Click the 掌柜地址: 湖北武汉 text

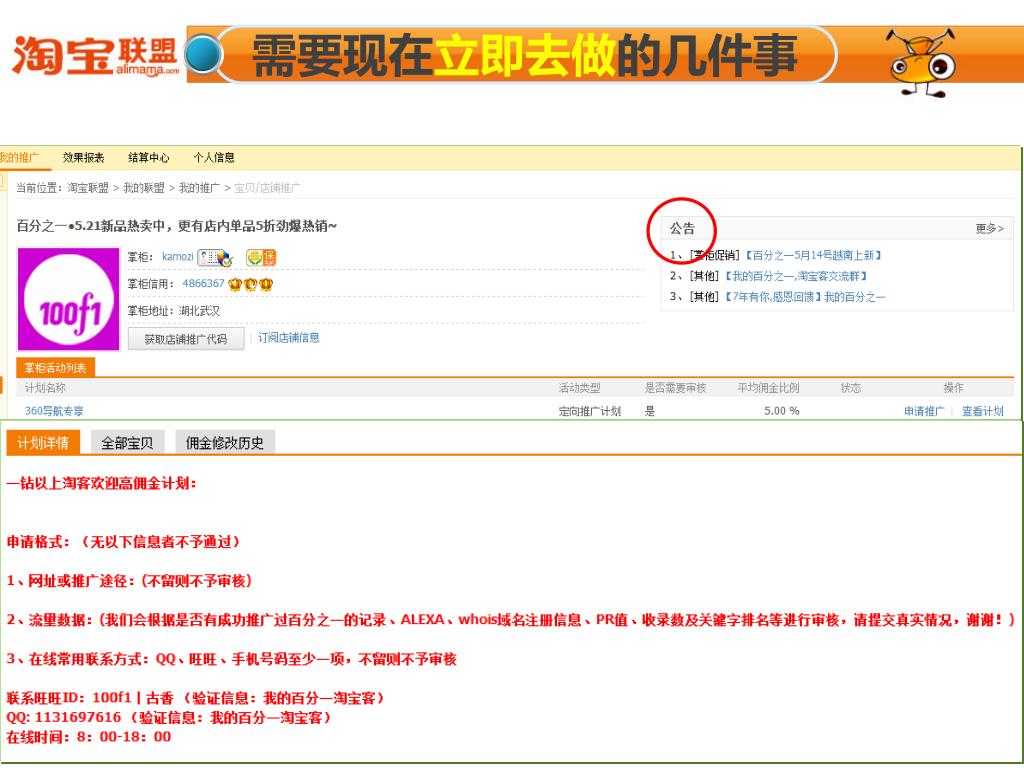tap(174, 311)
